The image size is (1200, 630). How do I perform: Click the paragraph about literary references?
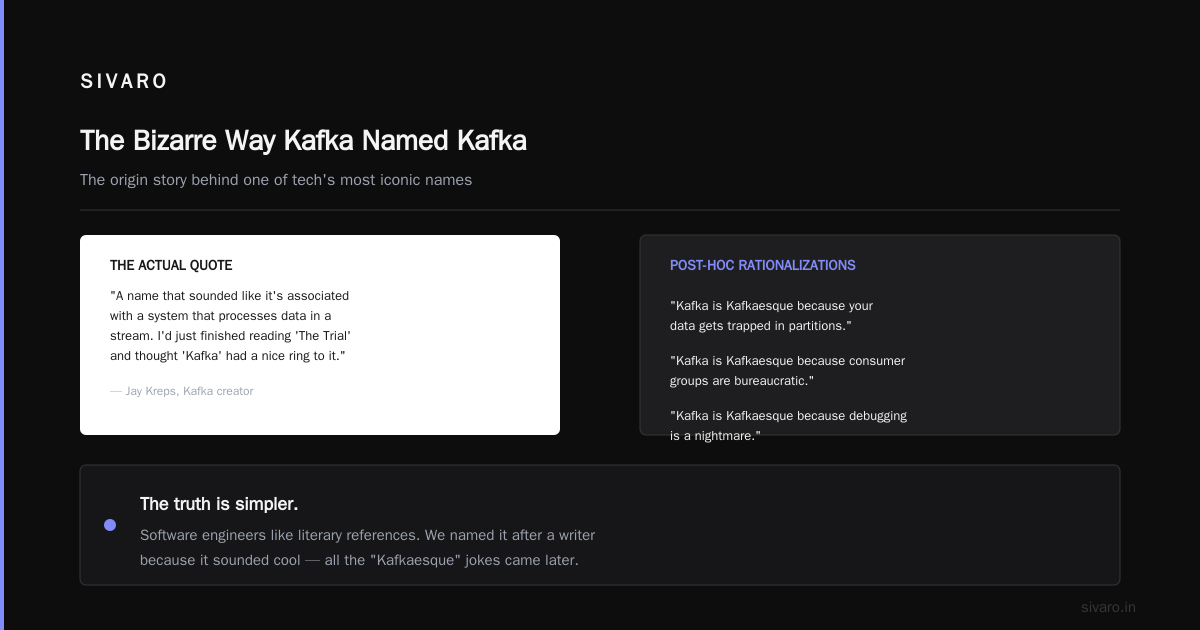pyautogui.click(x=368, y=548)
